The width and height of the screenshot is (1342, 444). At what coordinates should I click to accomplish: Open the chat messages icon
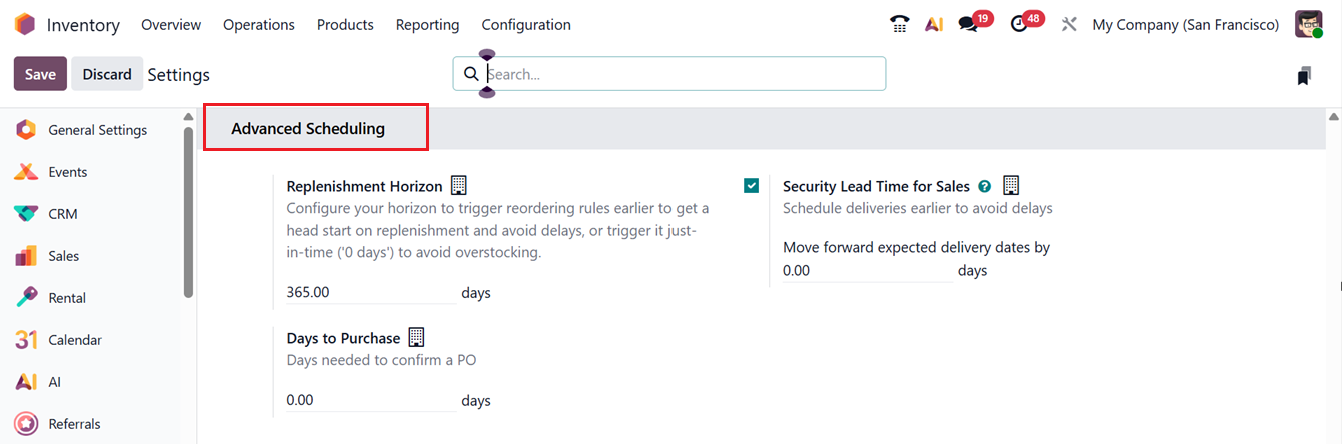(968, 25)
